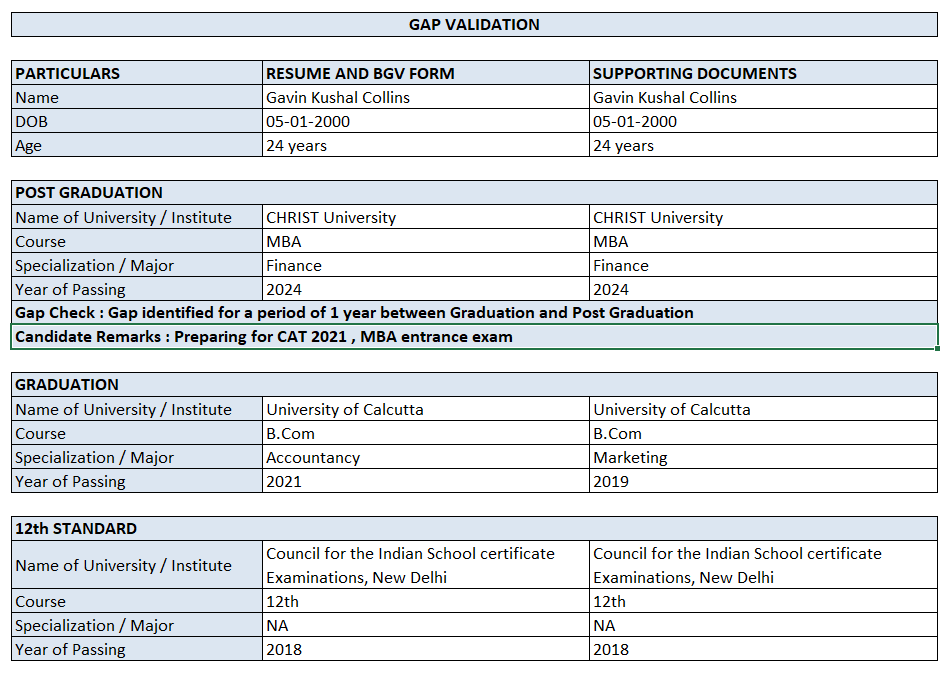Image resolution: width=945 pixels, height=673 pixels.
Task: Click graduation passing year 2019 cell
Action: point(763,481)
